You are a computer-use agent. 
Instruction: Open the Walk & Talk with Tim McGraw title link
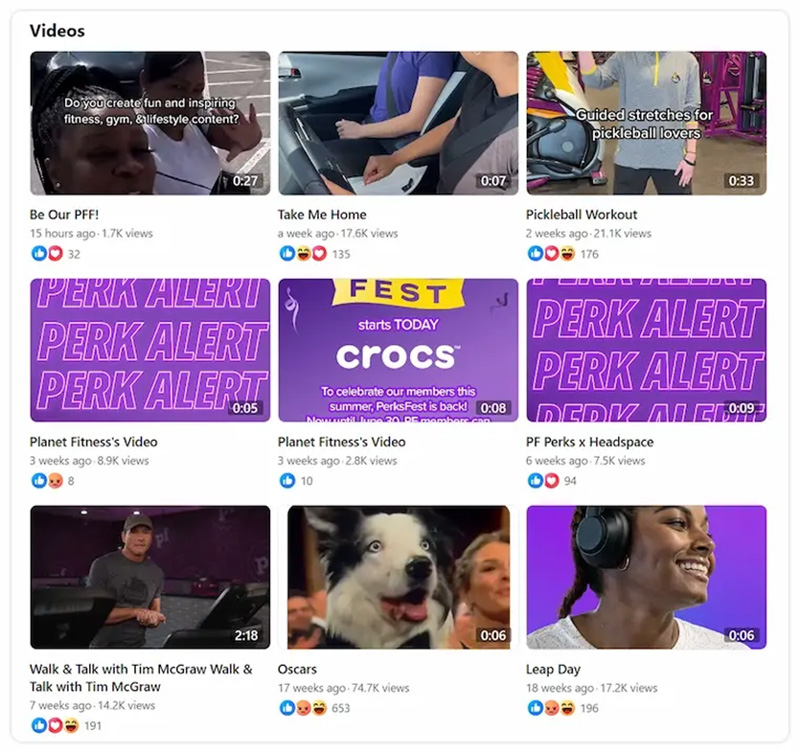141,678
